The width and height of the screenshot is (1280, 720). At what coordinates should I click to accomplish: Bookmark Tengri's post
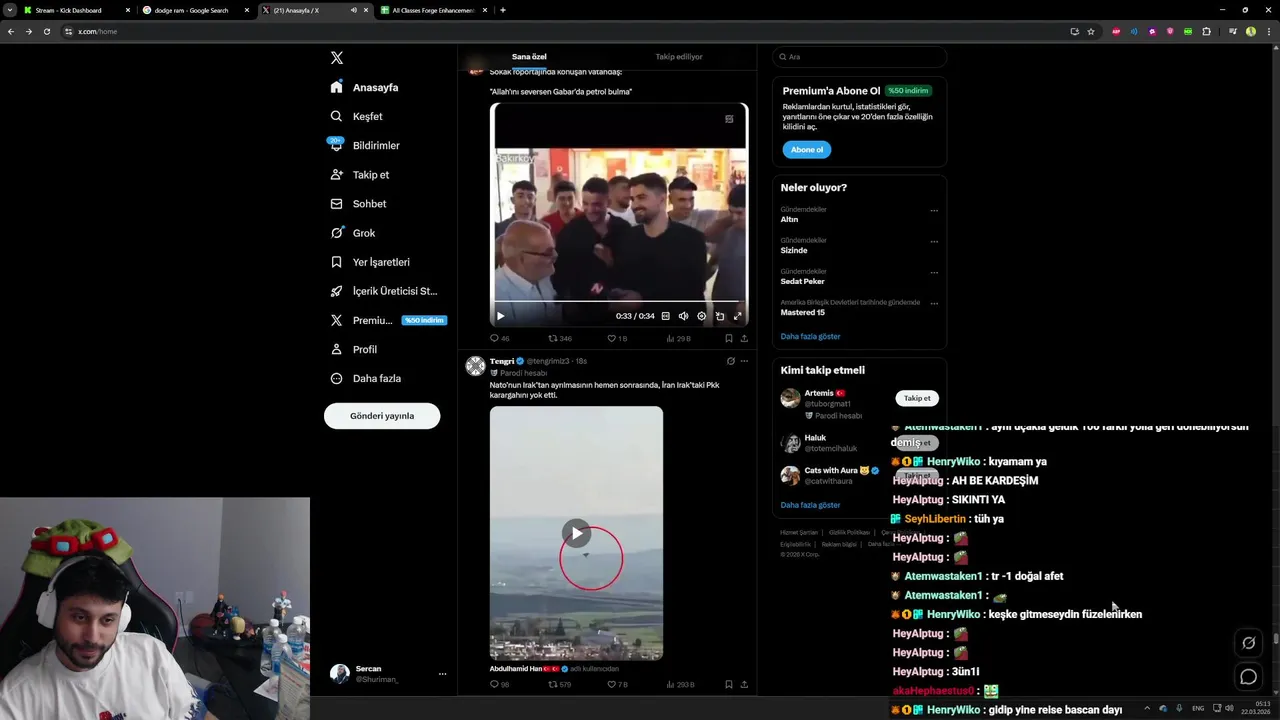728,684
